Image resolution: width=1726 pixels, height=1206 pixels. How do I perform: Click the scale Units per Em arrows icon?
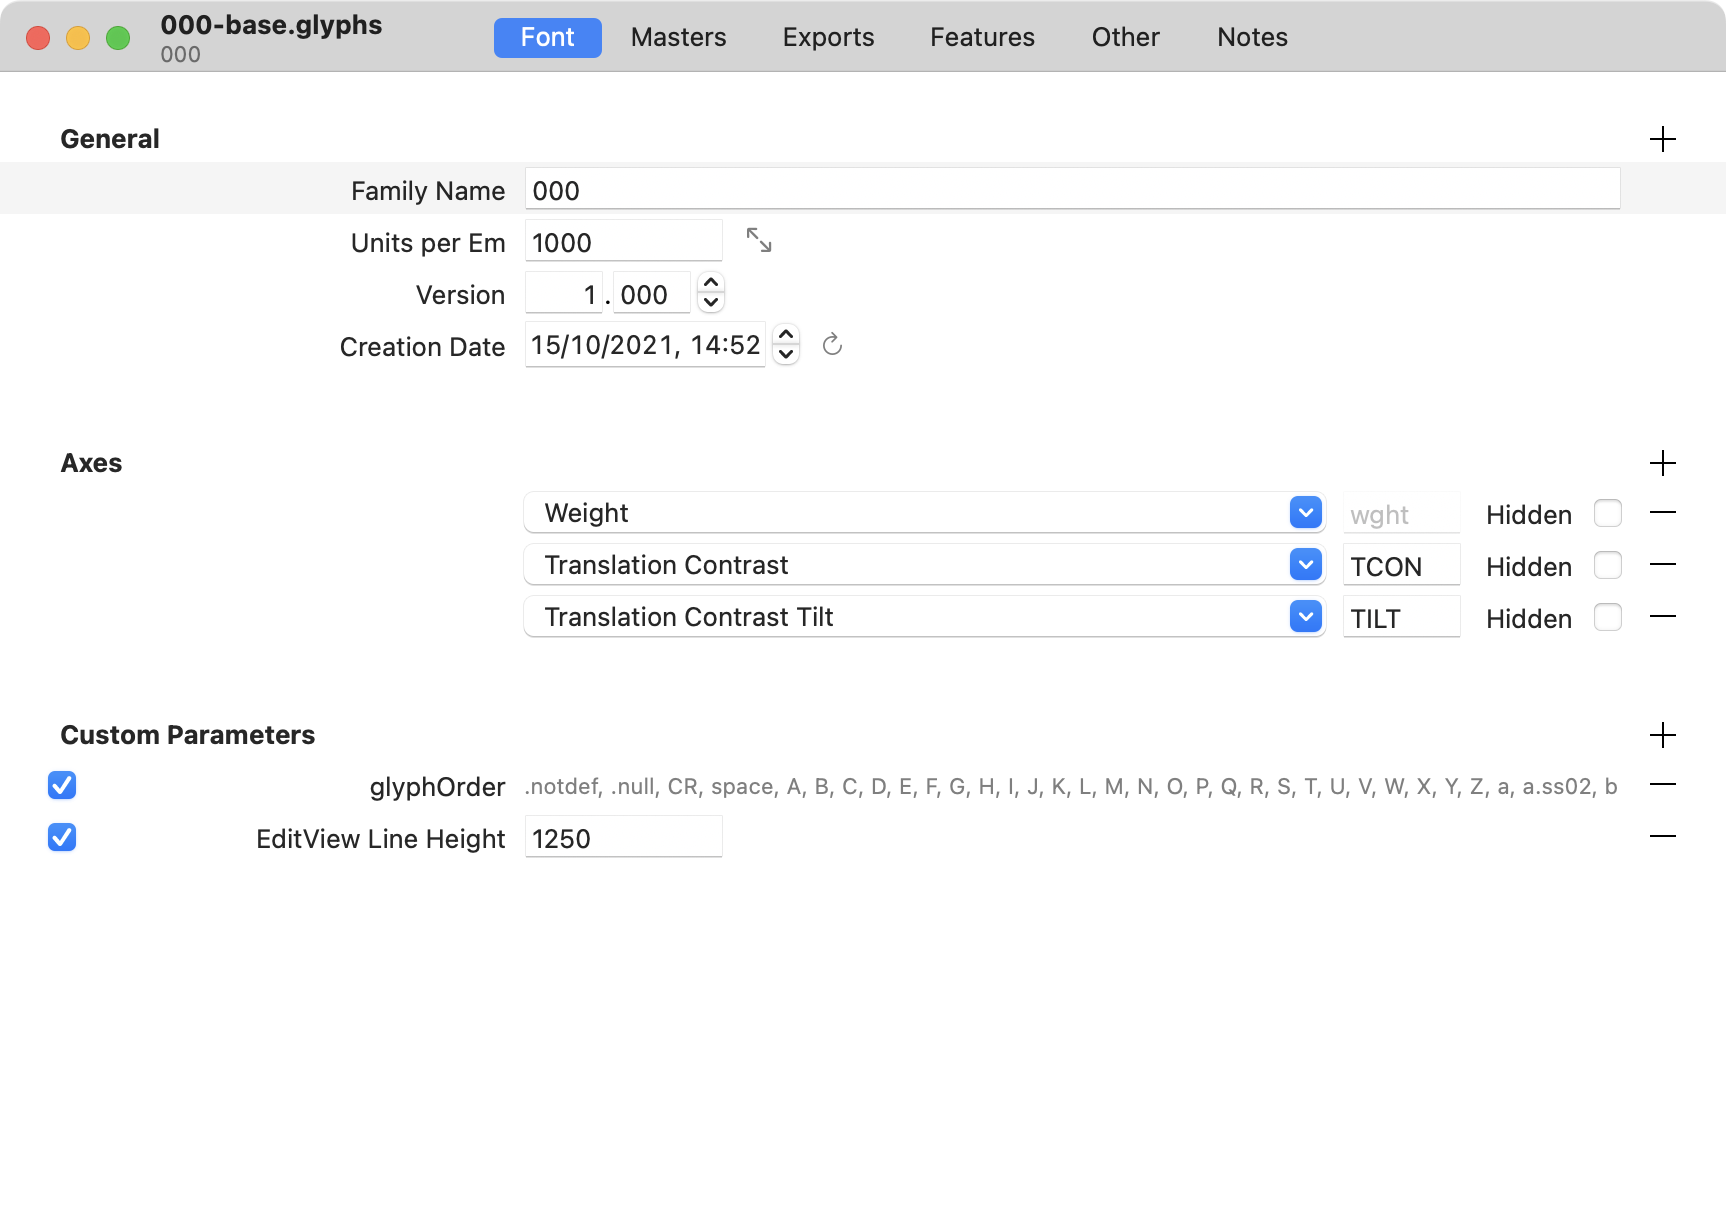click(759, 240)
